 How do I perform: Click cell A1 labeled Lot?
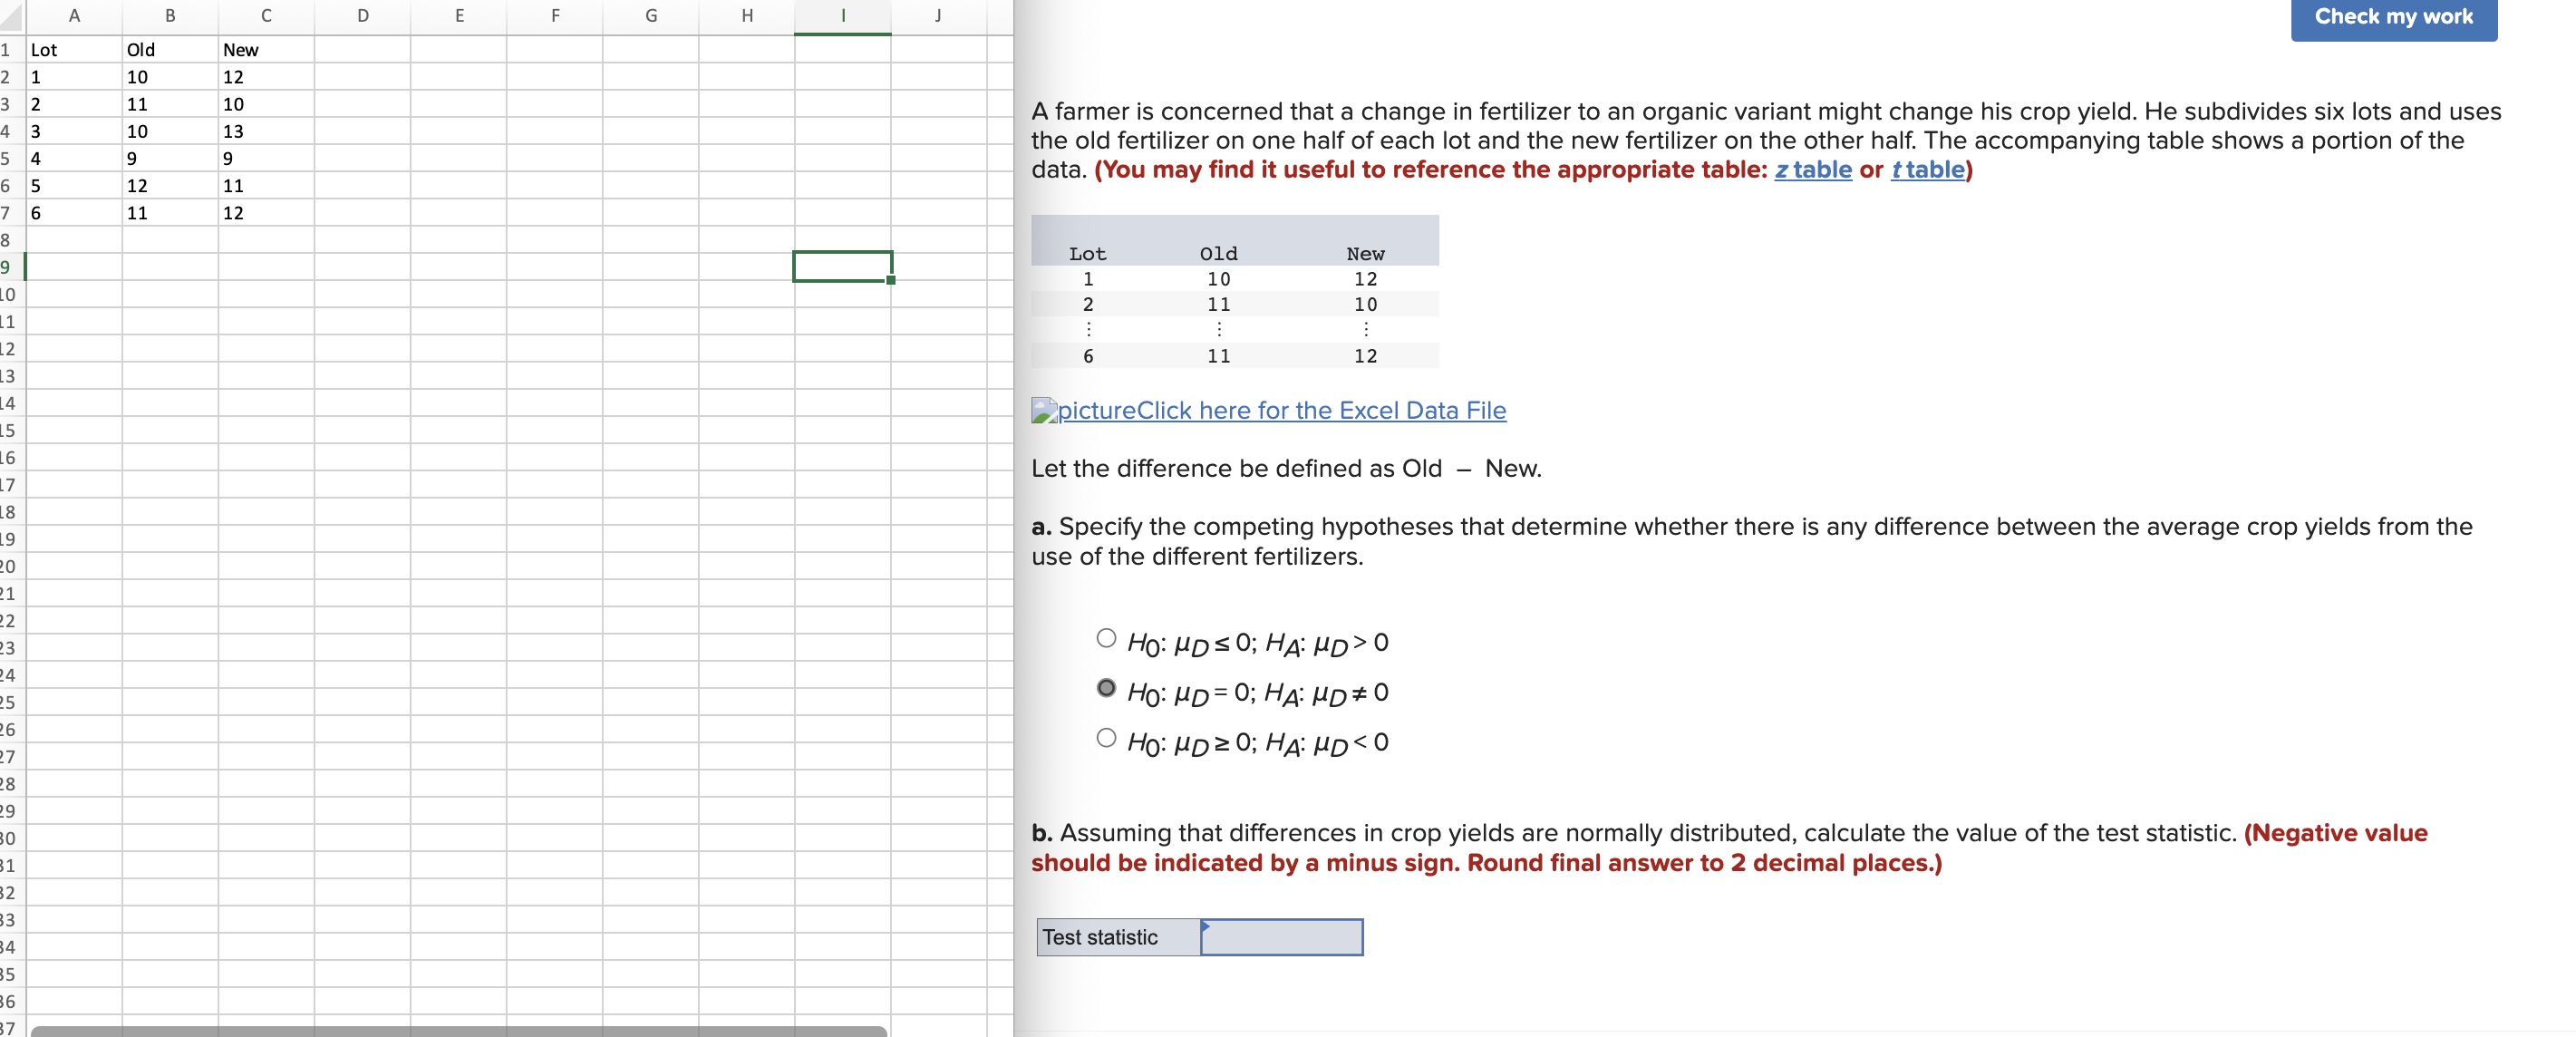73,50
